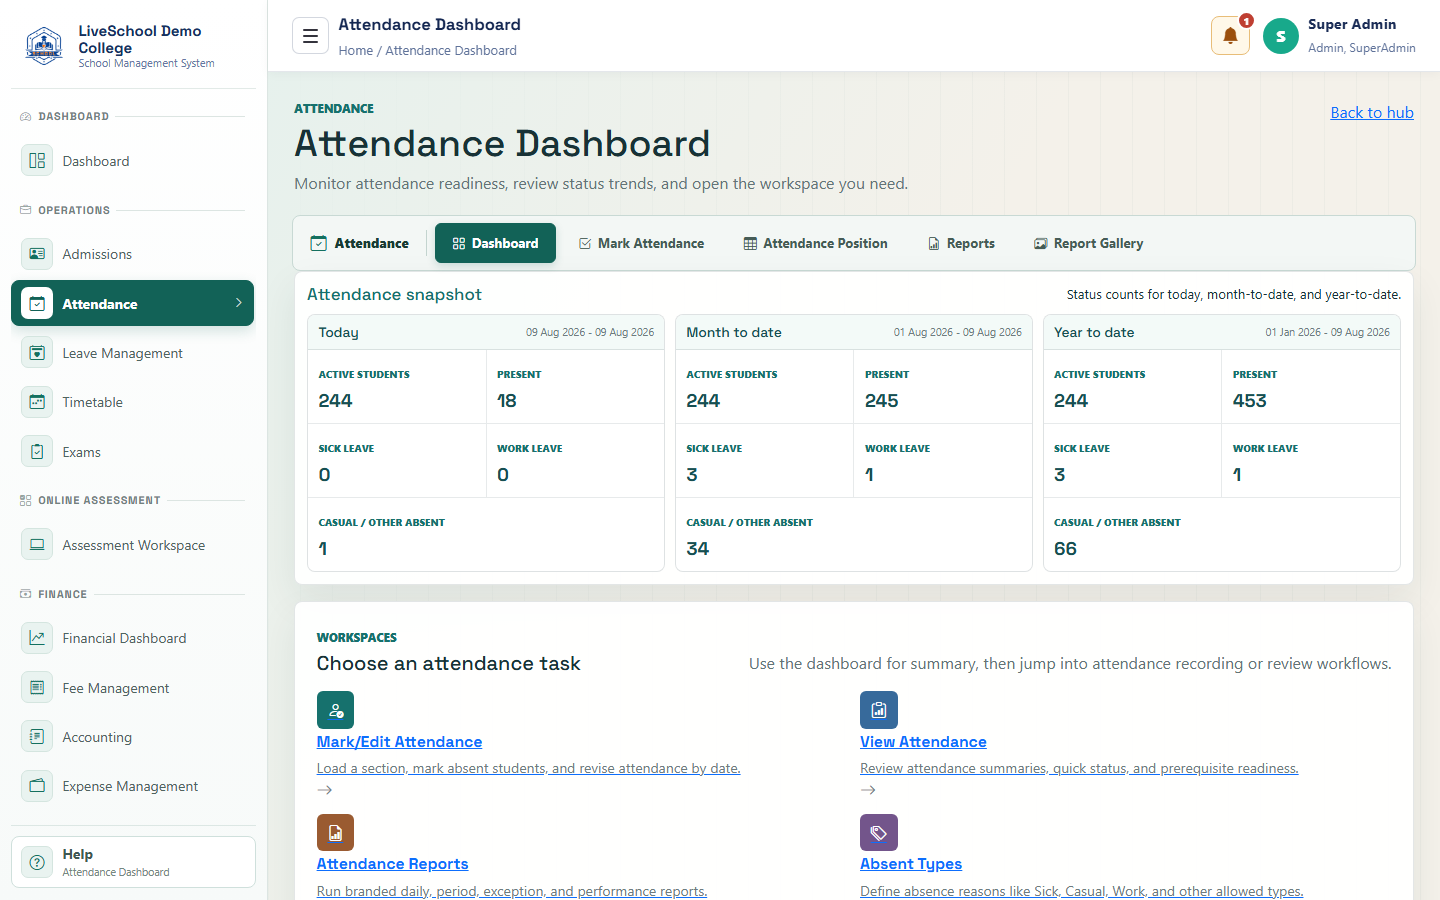Click the Exams sidebar icon
Viewport: 1440px width, 900px height.
[x=37, y=451]
